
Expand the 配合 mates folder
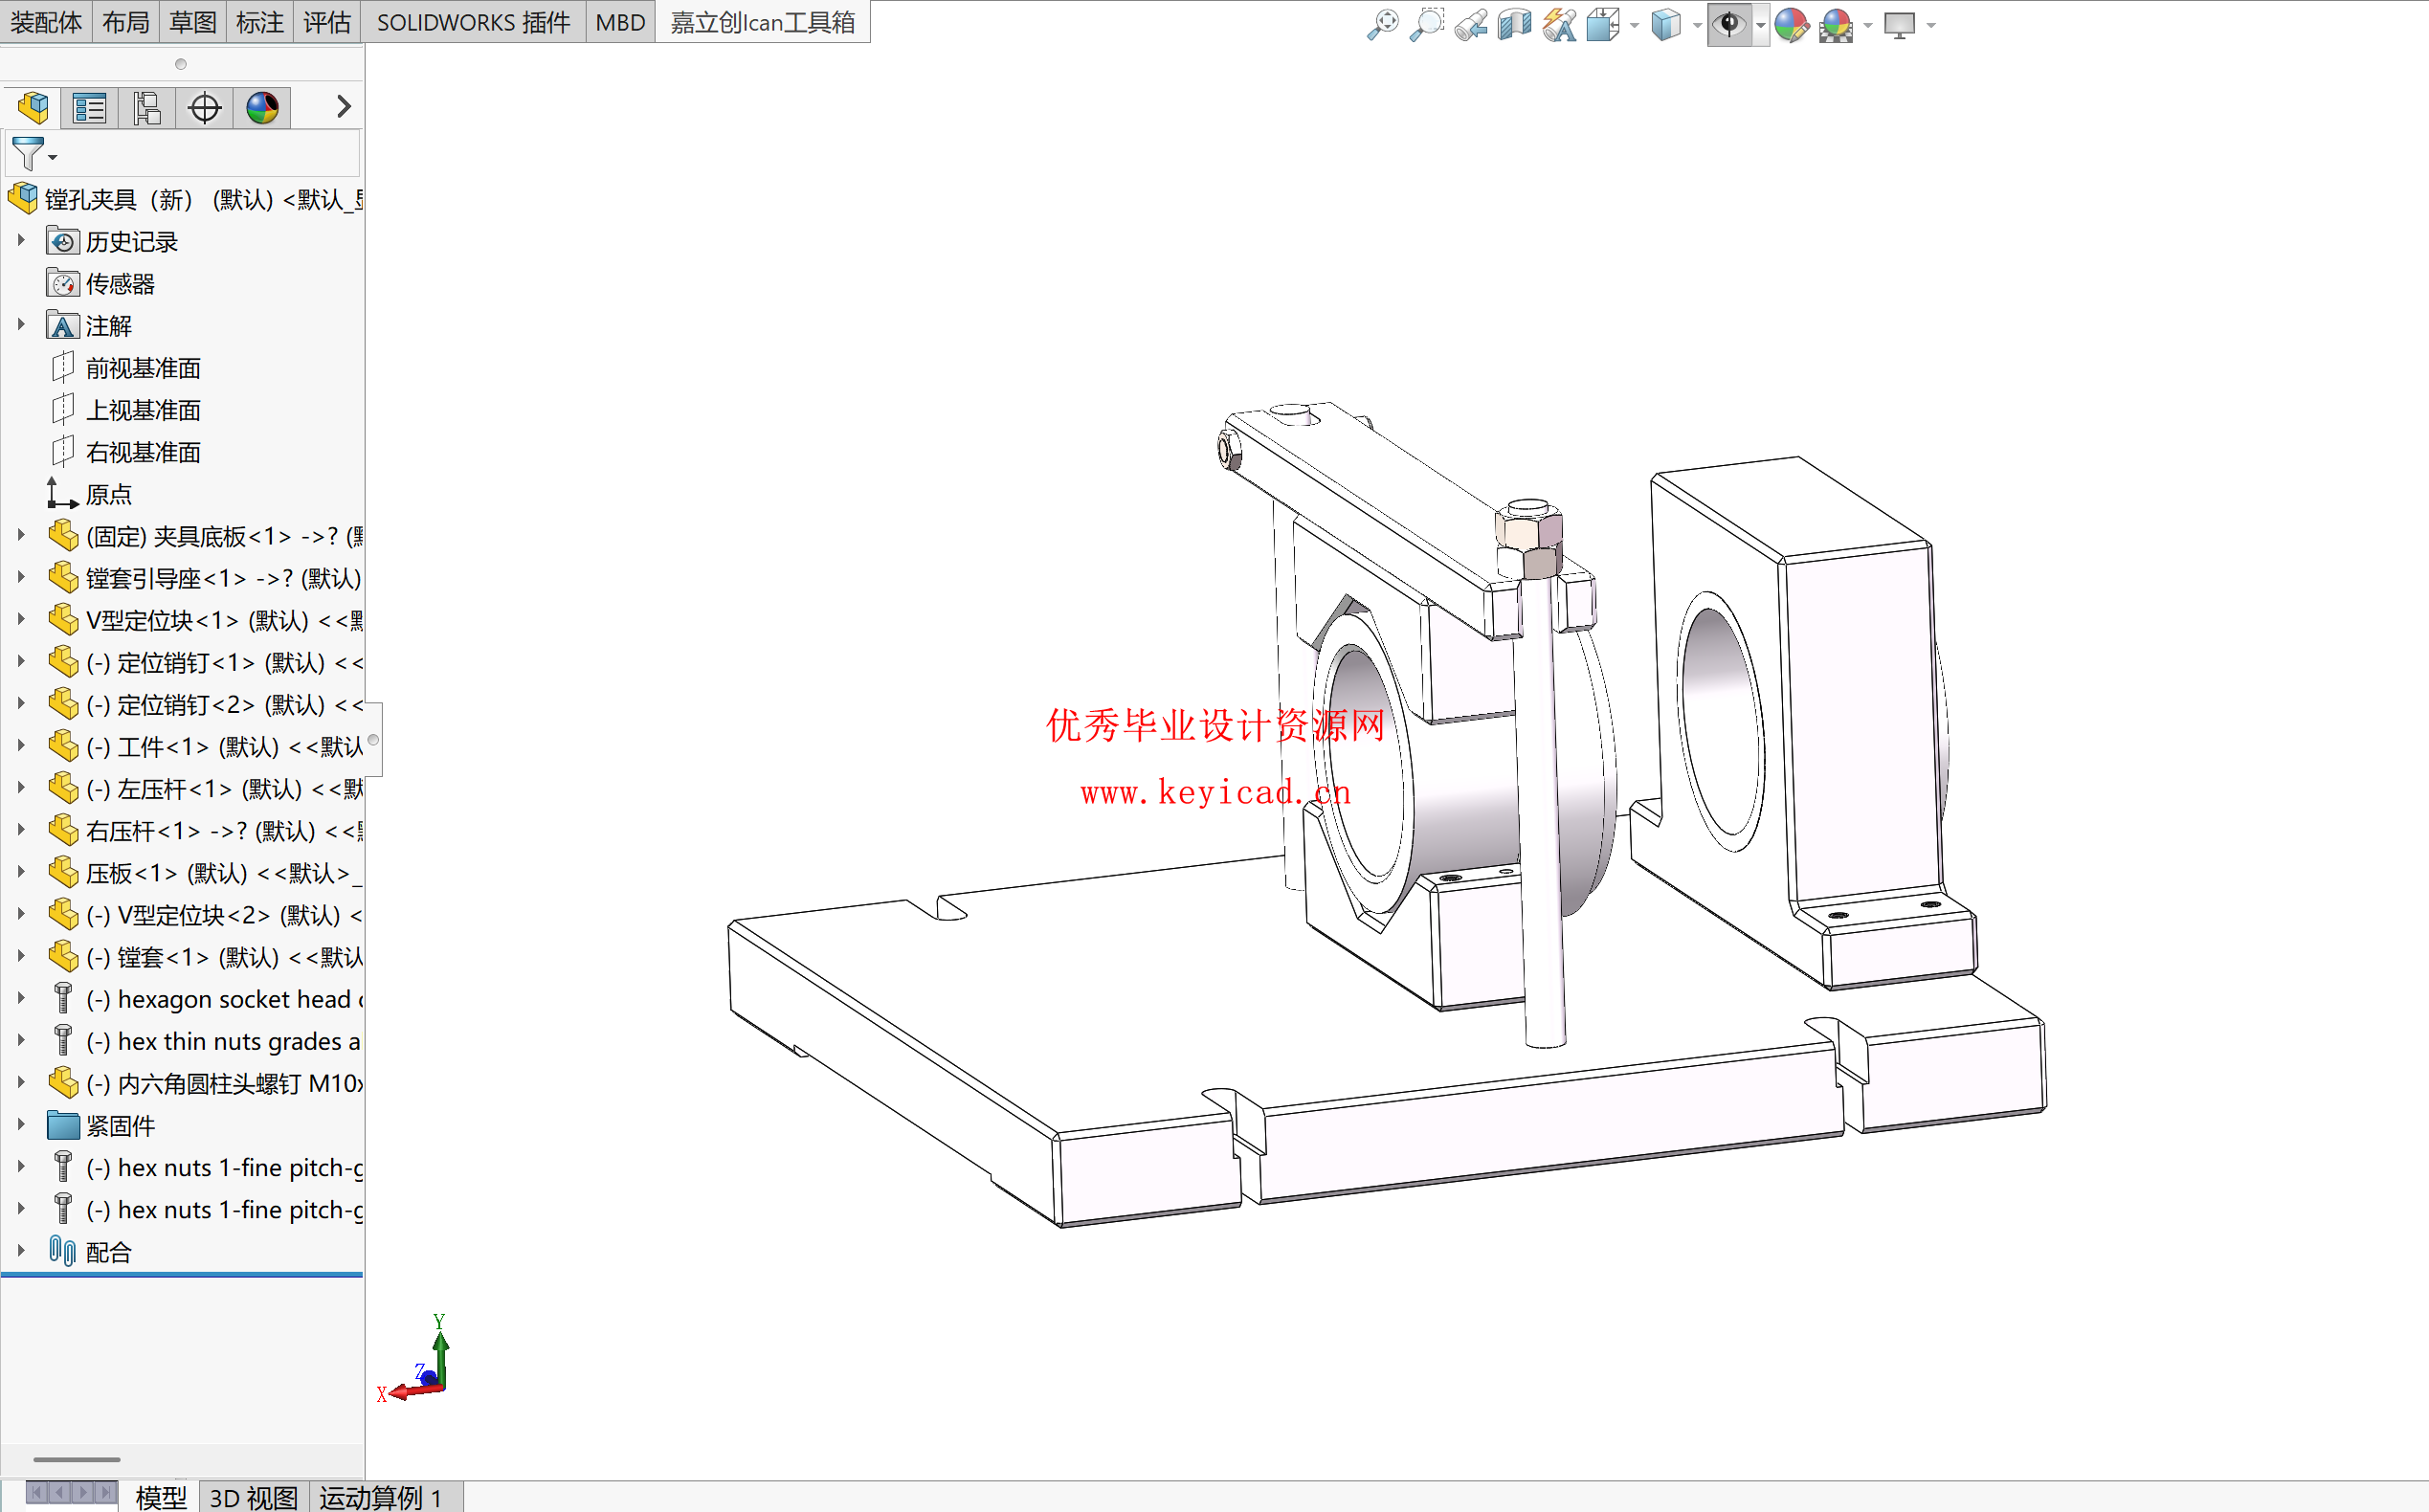point(21,1250)
